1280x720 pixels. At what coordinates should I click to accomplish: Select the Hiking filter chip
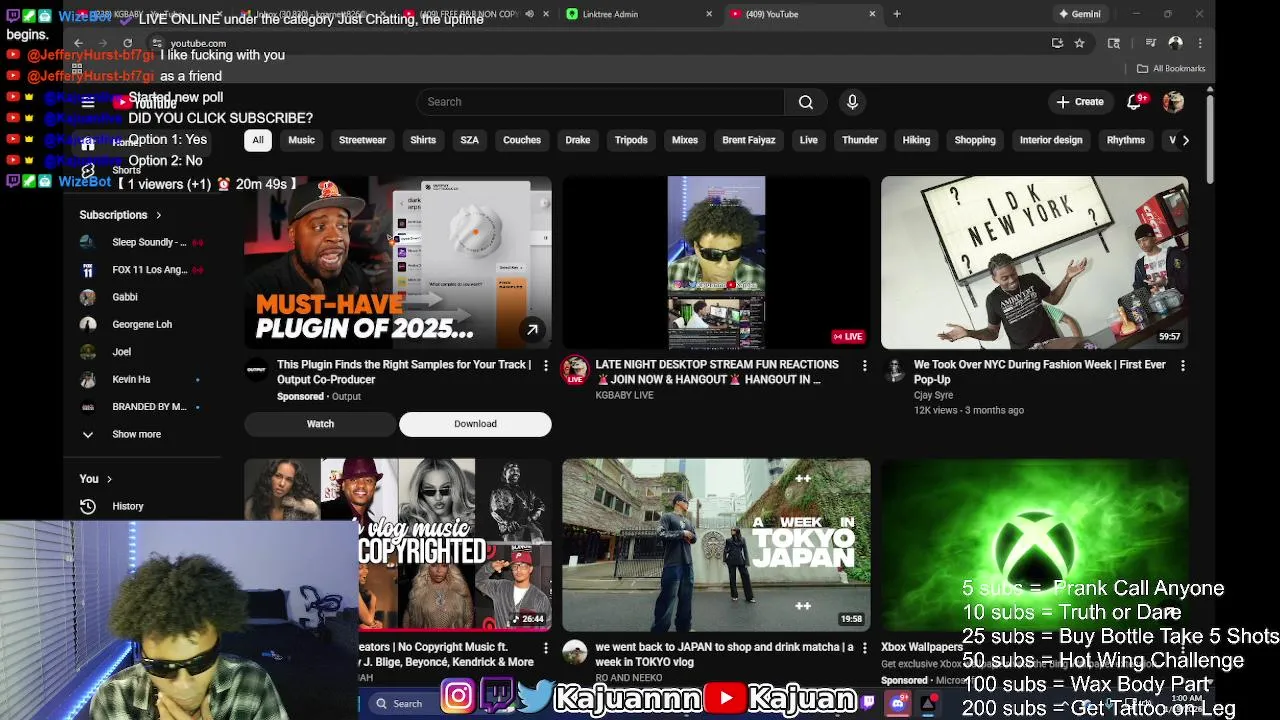(x=916, y=140)
